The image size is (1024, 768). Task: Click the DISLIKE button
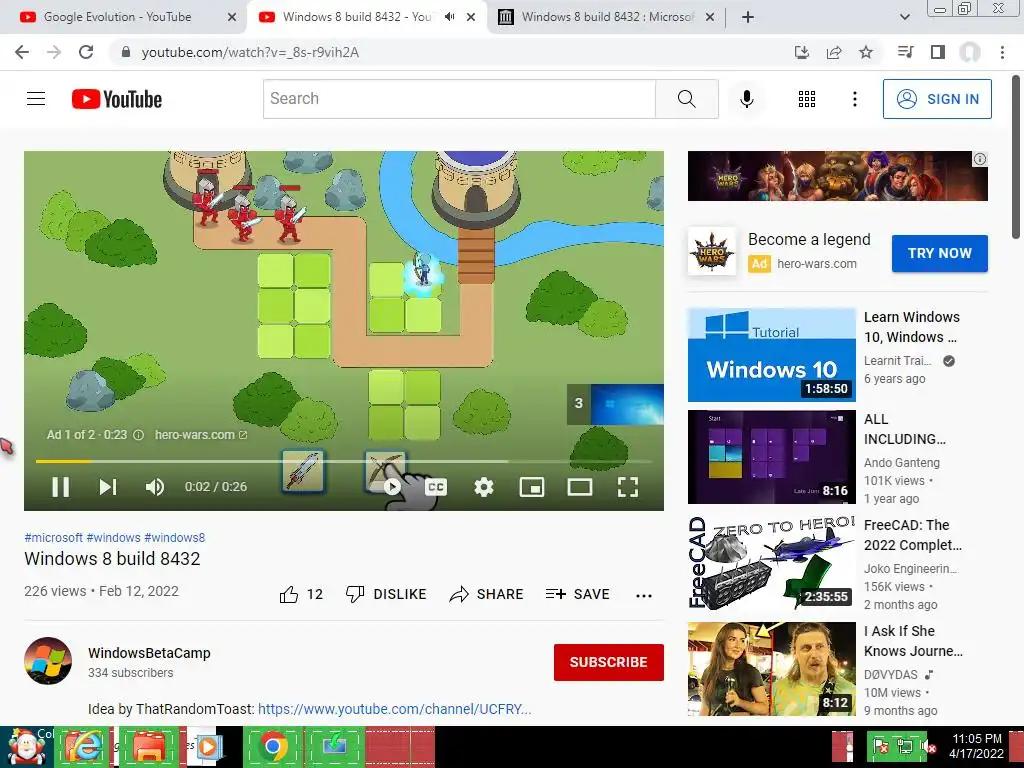click(386, 594)
